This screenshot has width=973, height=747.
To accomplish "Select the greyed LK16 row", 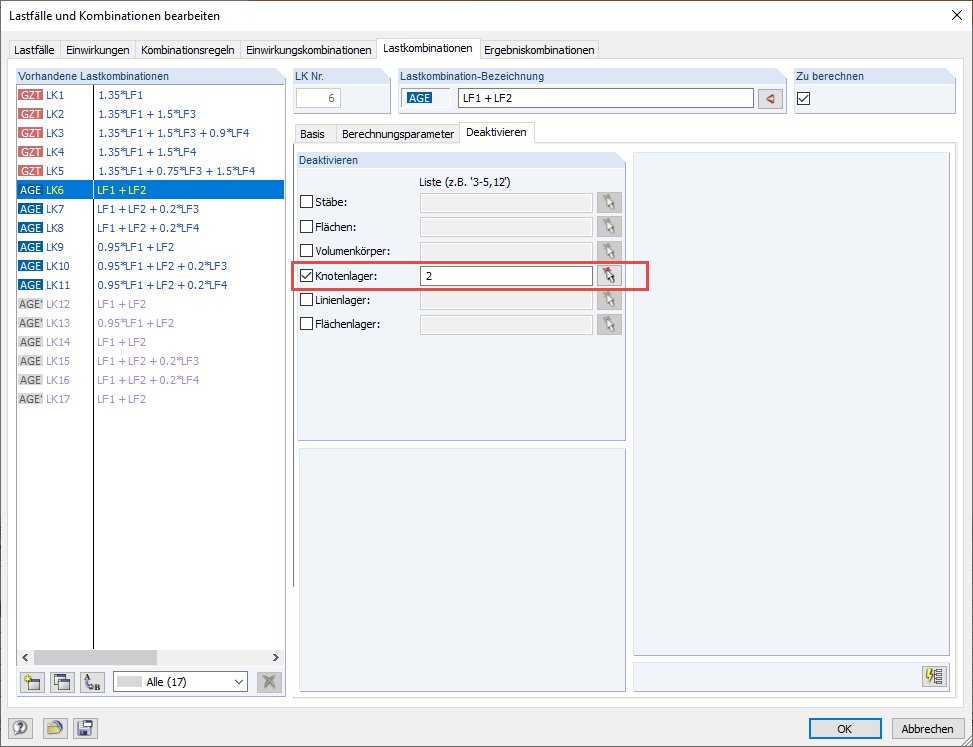I will [x=151, y=380].
